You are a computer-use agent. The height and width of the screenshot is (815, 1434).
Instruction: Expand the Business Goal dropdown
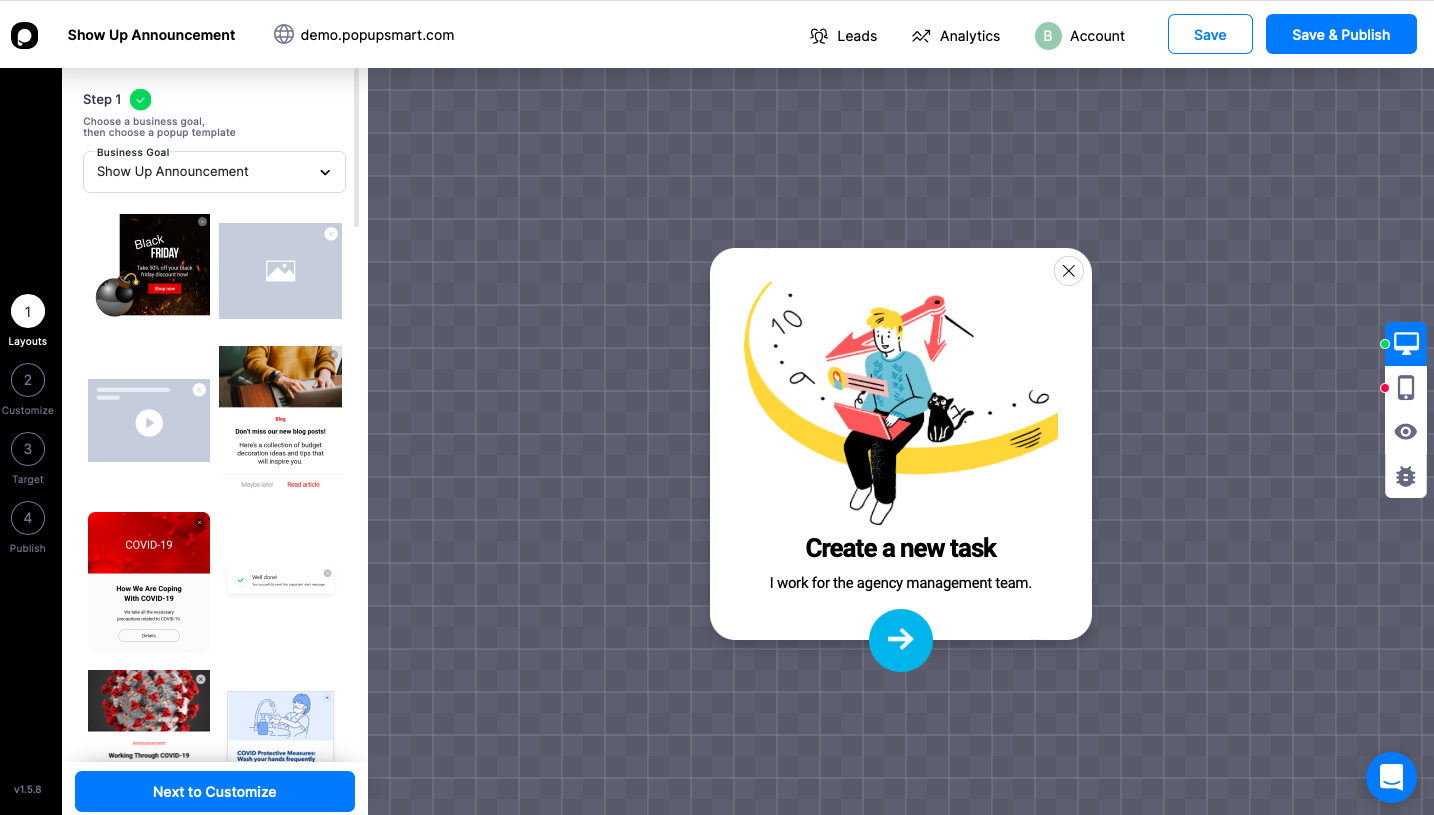click(214, 172)
